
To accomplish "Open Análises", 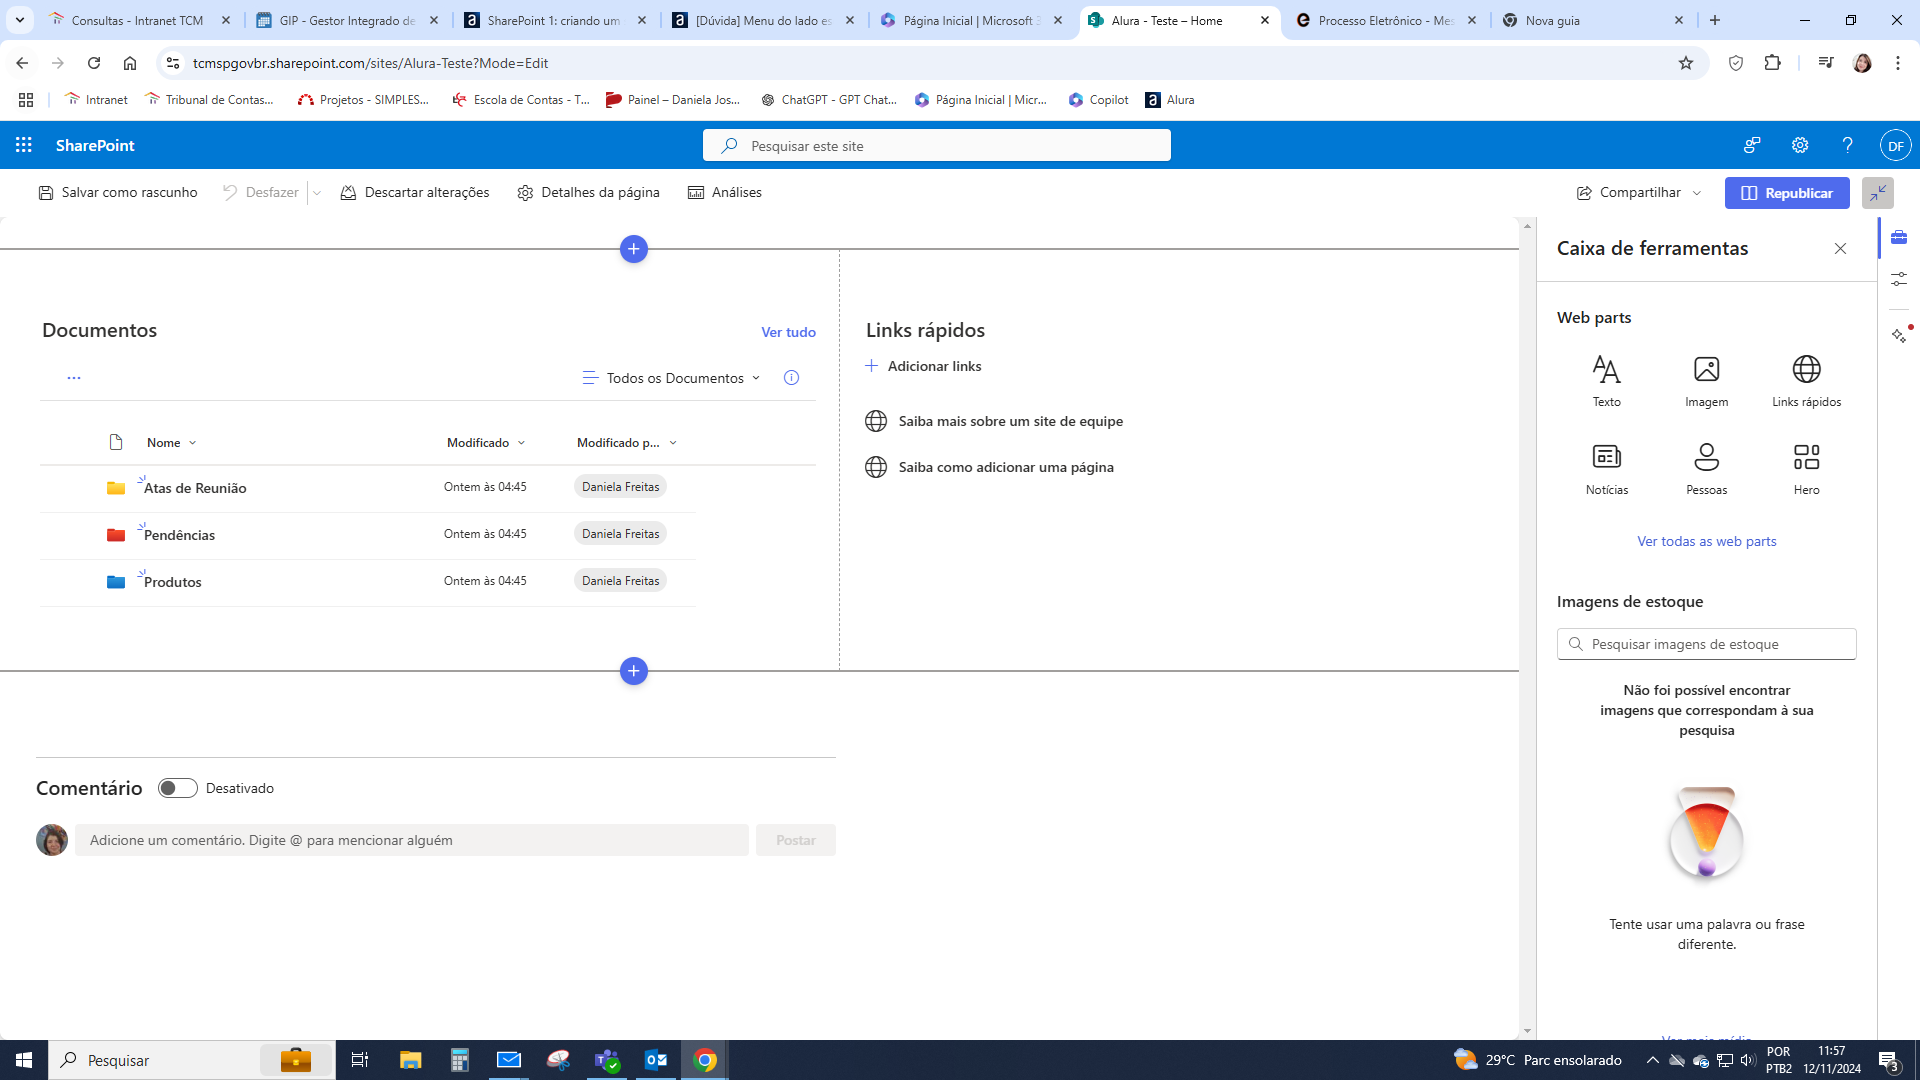I will [x=725, y=193].
